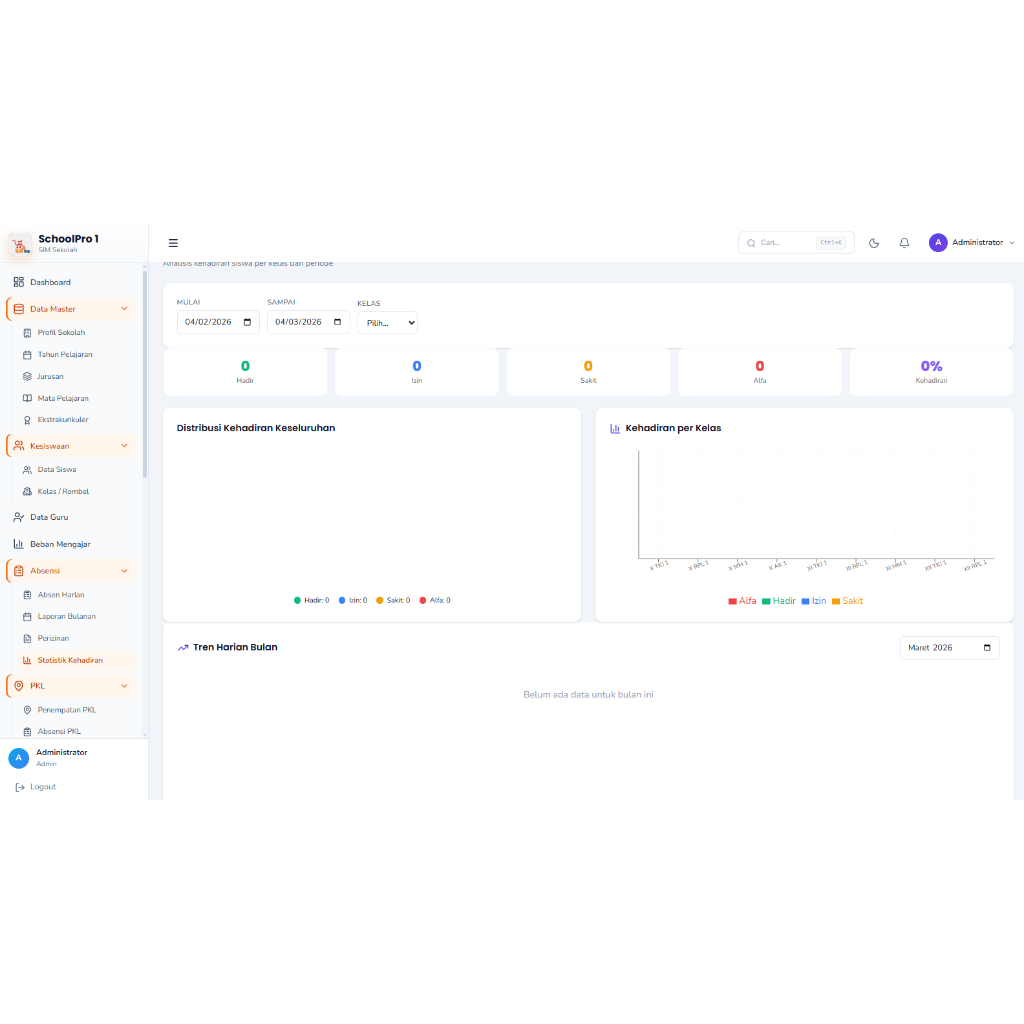Collapse the PKL section chevron
This screenshot has width=1024, height=1024.
tap(124, 686)
